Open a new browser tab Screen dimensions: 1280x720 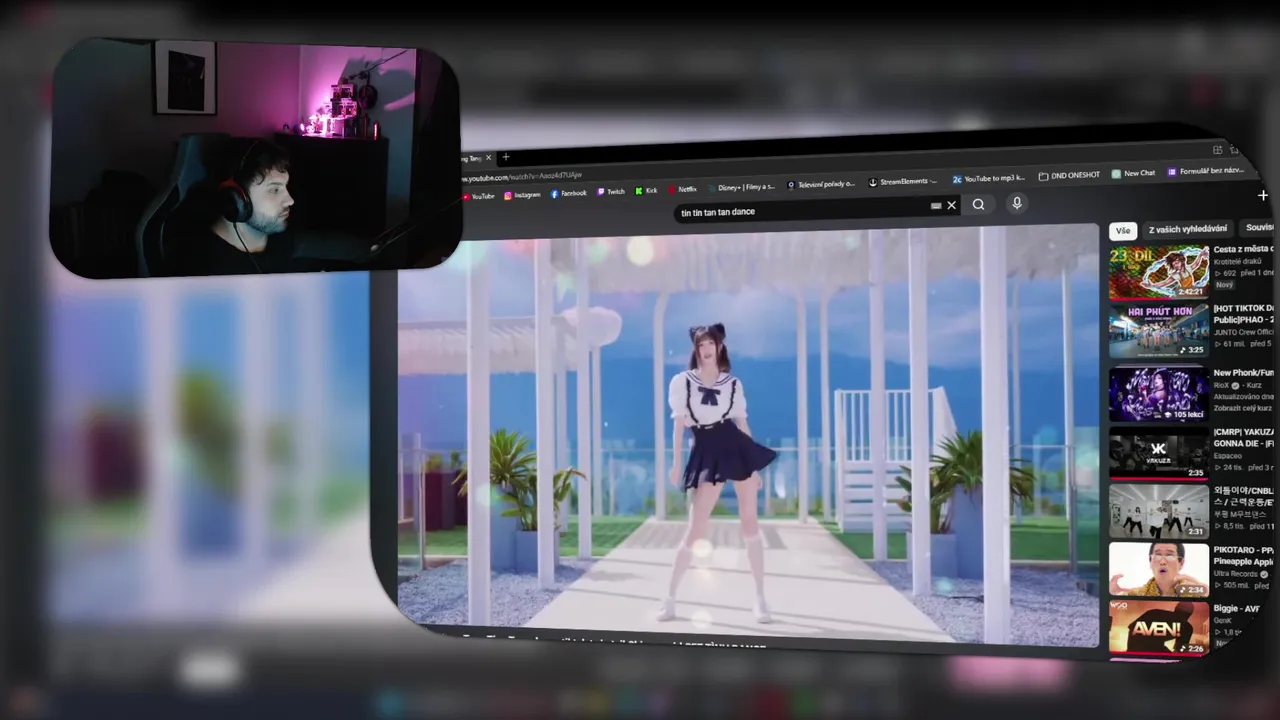[505, 157]
